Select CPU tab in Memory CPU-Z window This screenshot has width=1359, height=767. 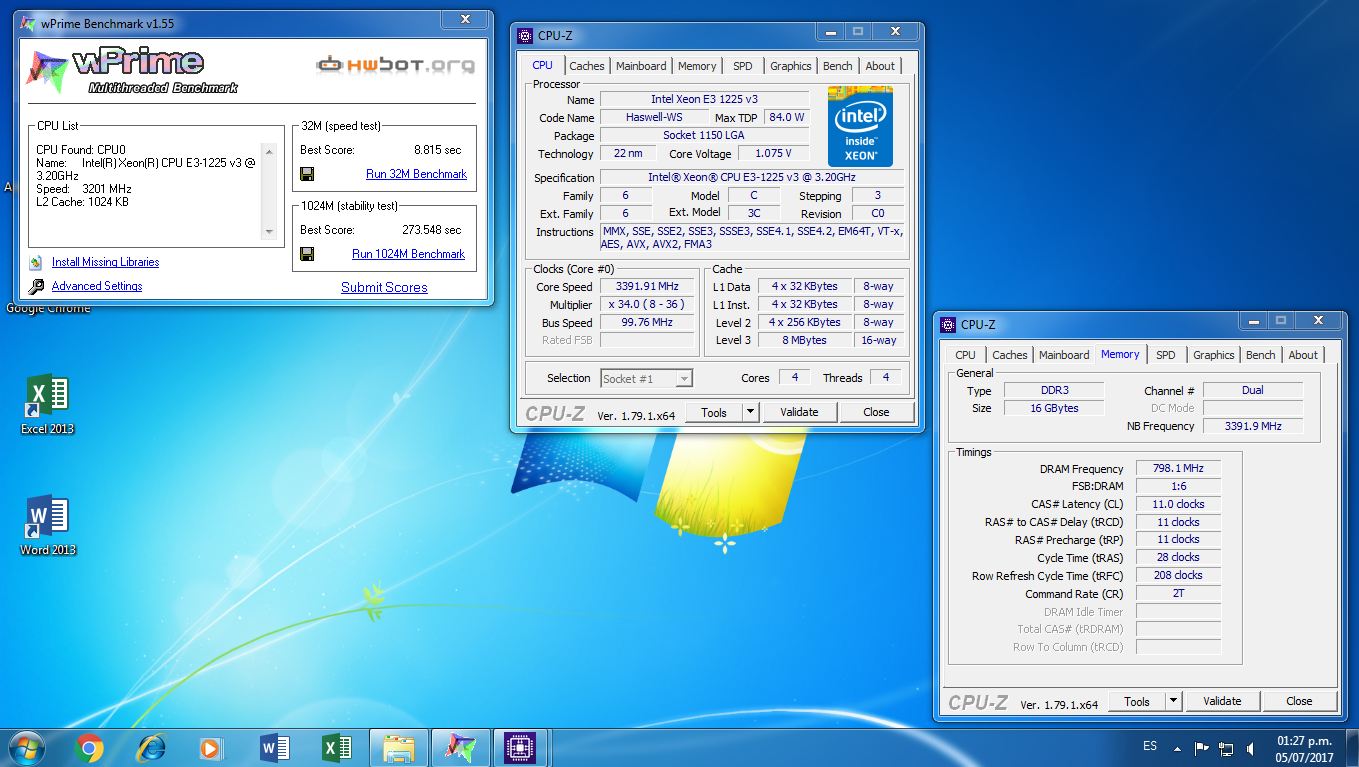tap(965, 355)
